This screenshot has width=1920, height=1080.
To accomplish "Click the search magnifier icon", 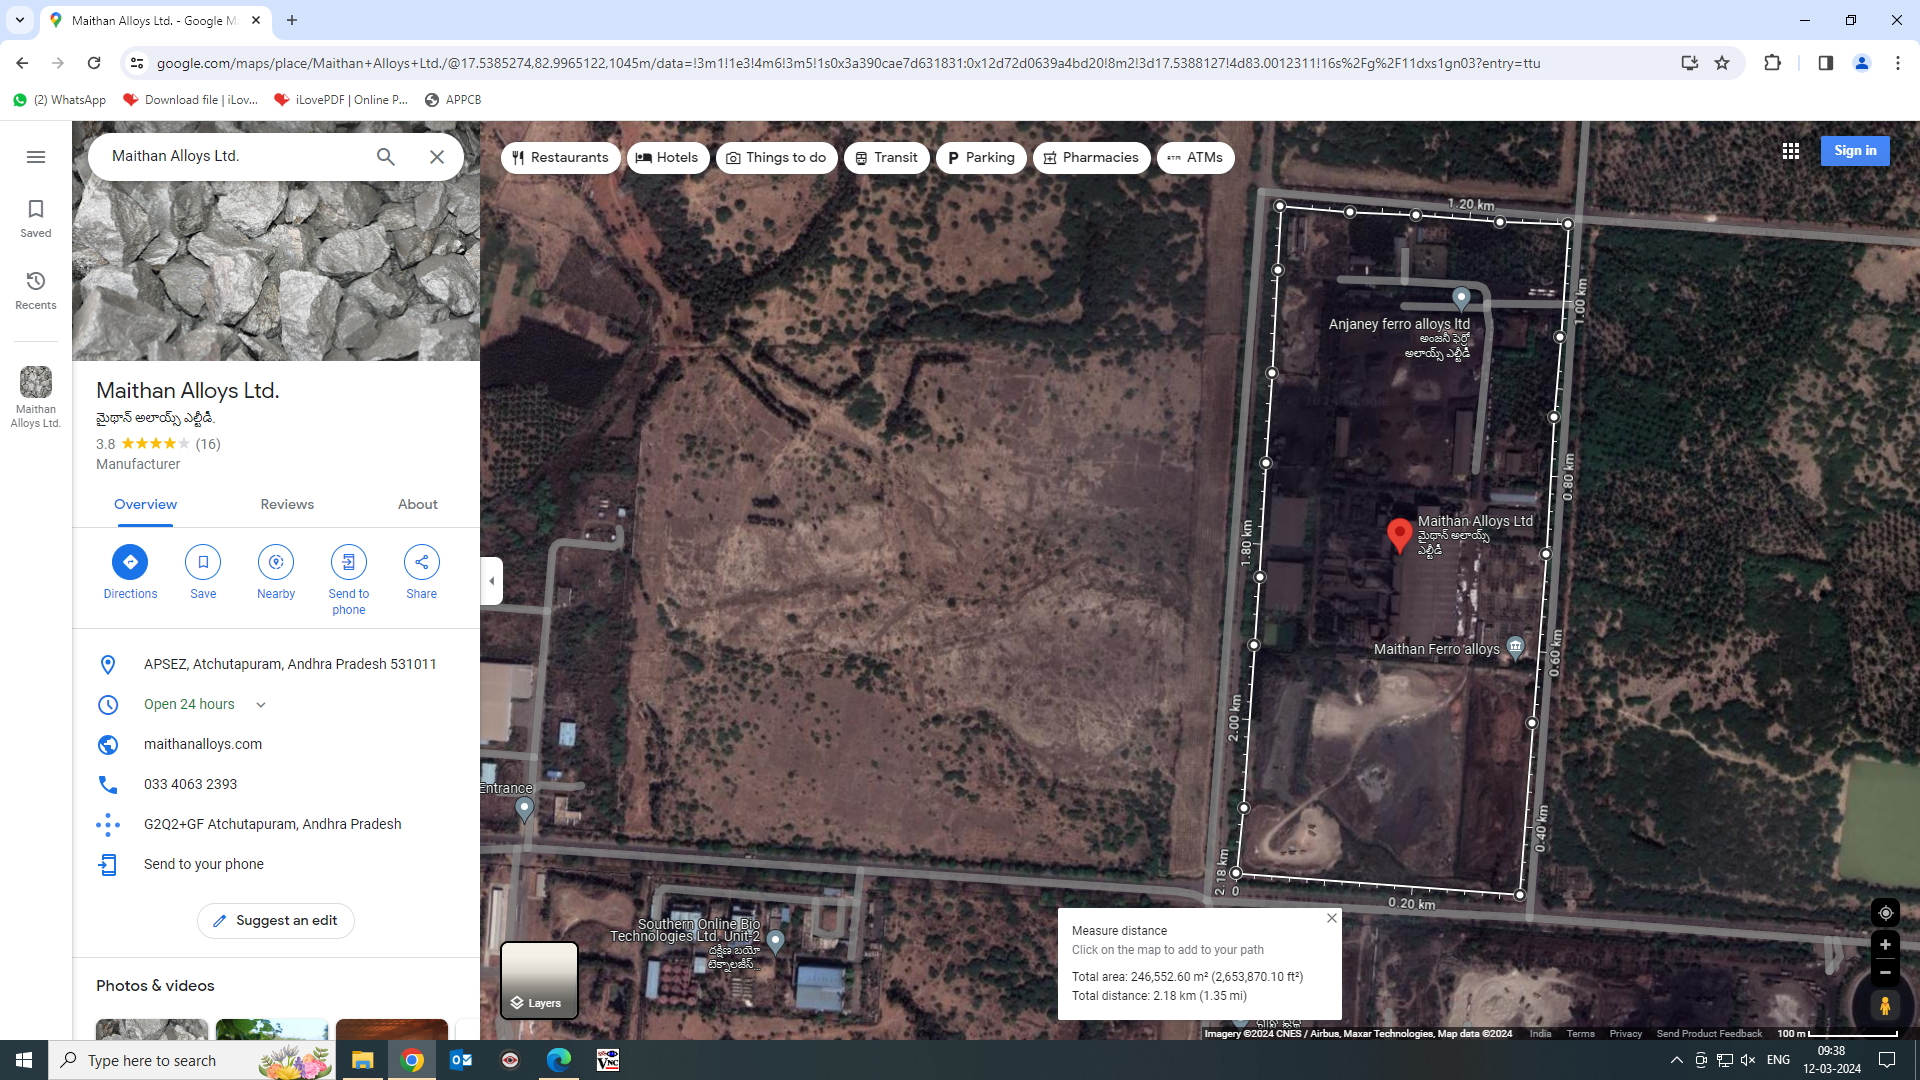I will (386, 157).
